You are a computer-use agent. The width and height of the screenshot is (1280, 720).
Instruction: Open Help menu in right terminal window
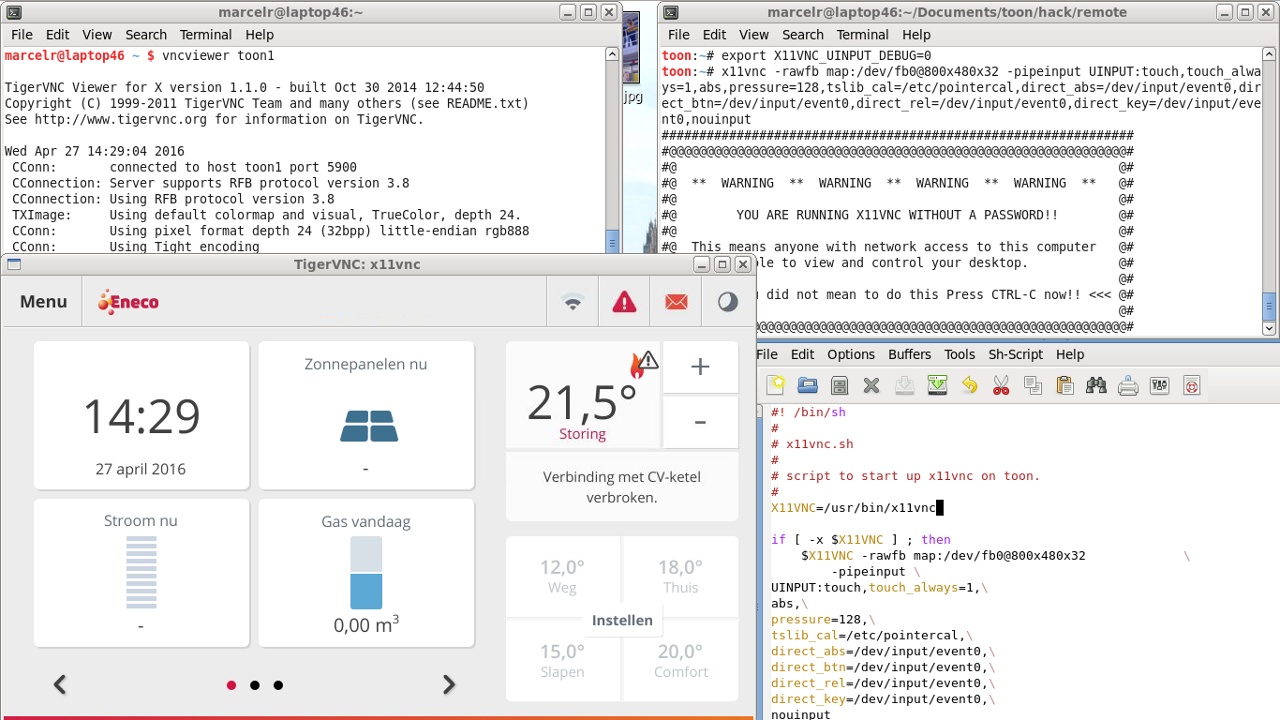click(x=916, y=34)
